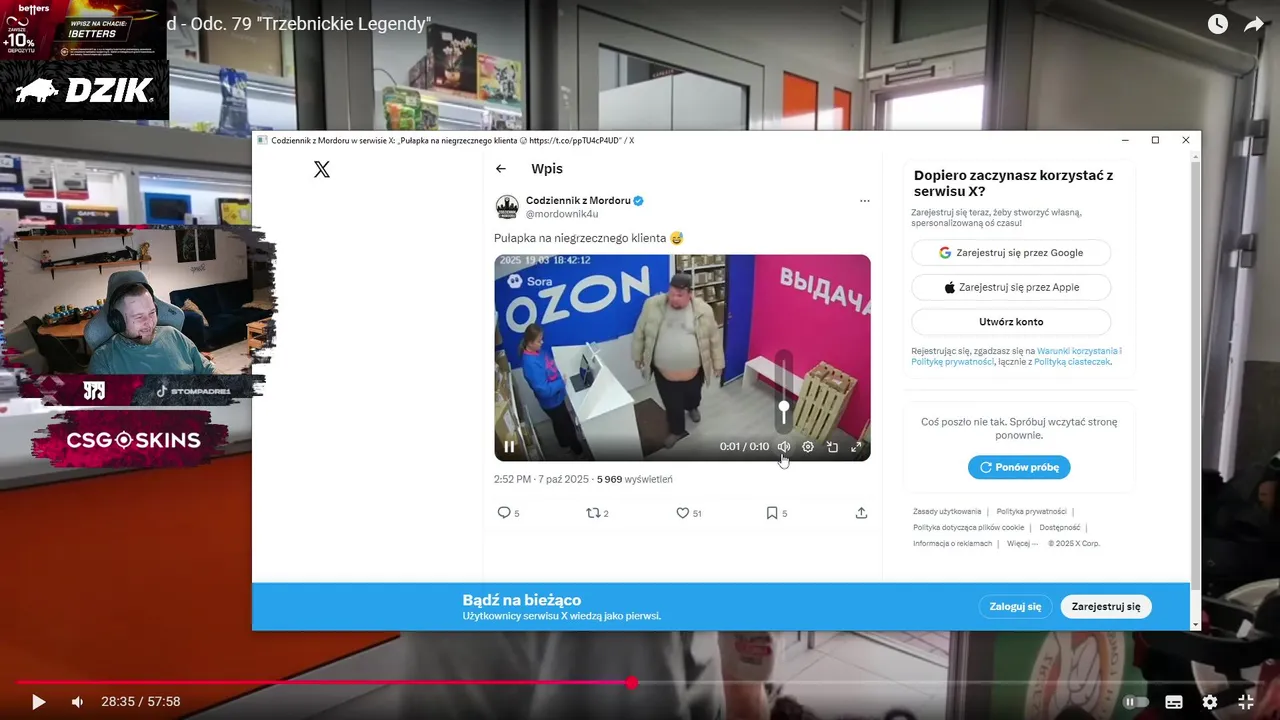
Task: Open the Zasady użytkowania footer link
Action: (x=947, y=512)
